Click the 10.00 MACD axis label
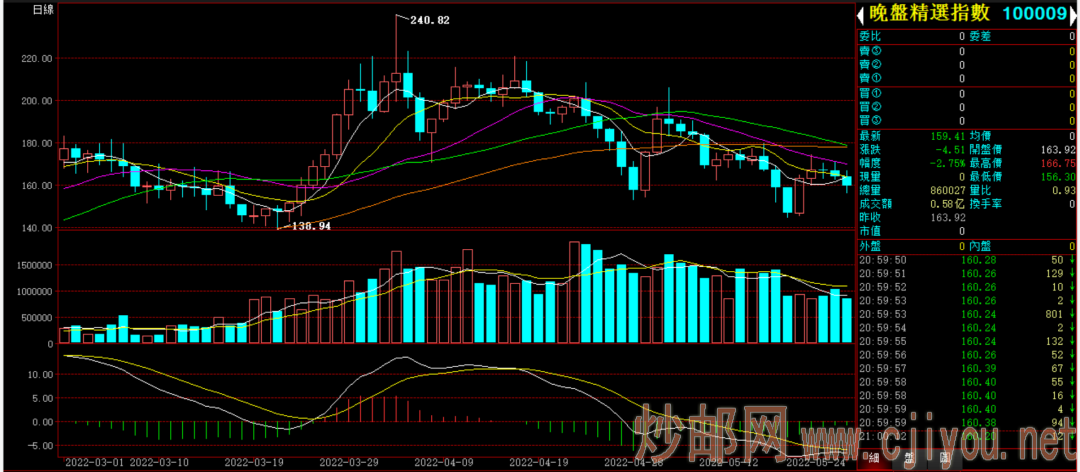 tap(38, 375)
